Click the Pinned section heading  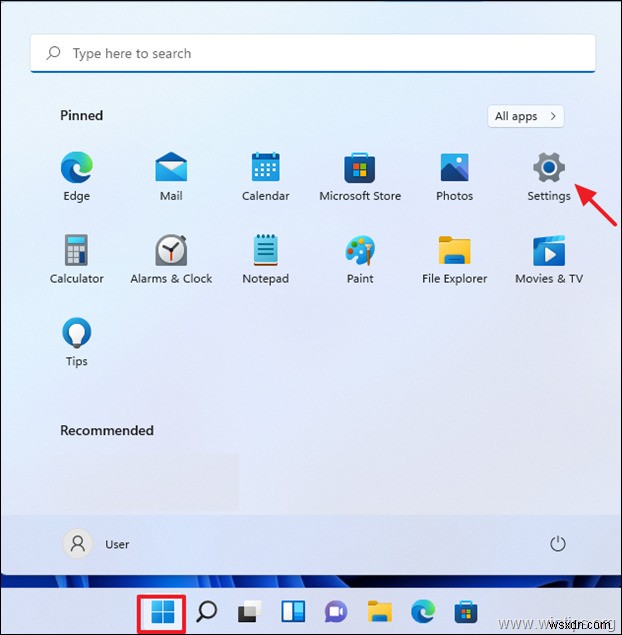click(x=81, y=115)
